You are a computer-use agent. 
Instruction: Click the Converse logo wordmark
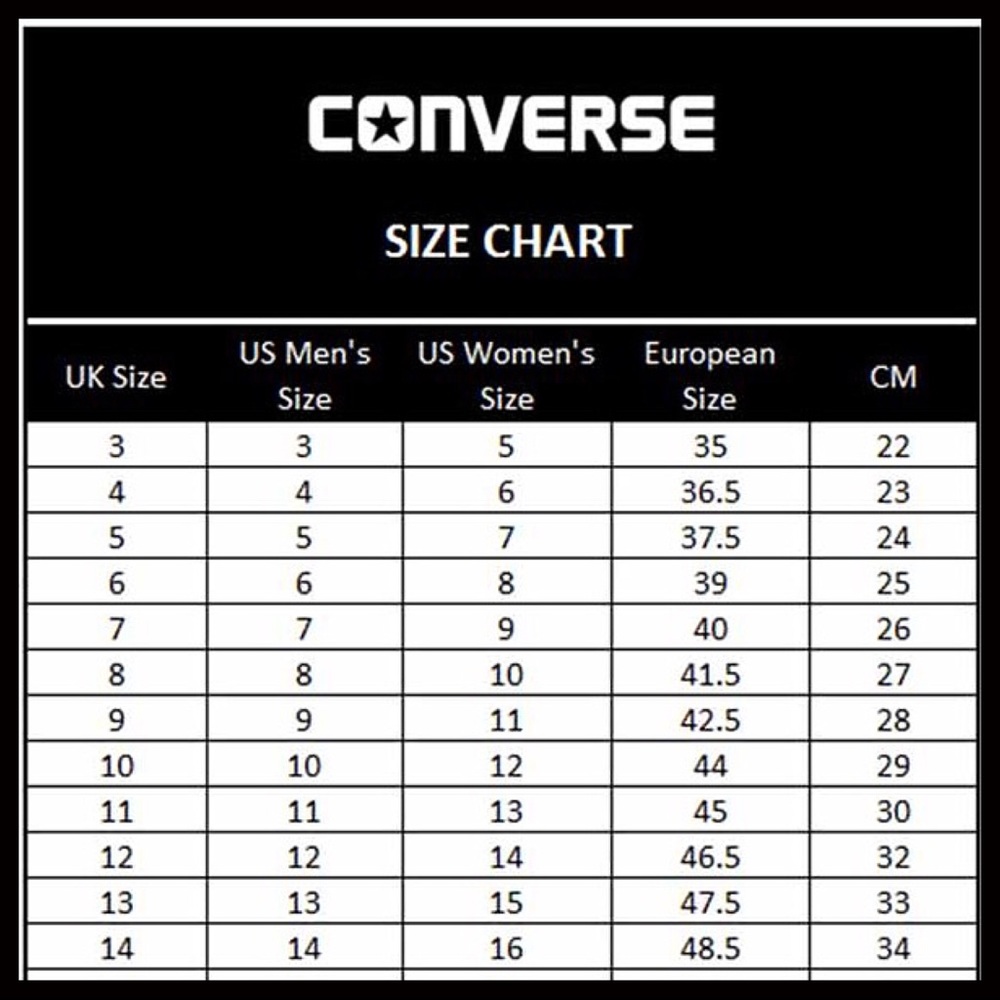[x=511, y=124]
